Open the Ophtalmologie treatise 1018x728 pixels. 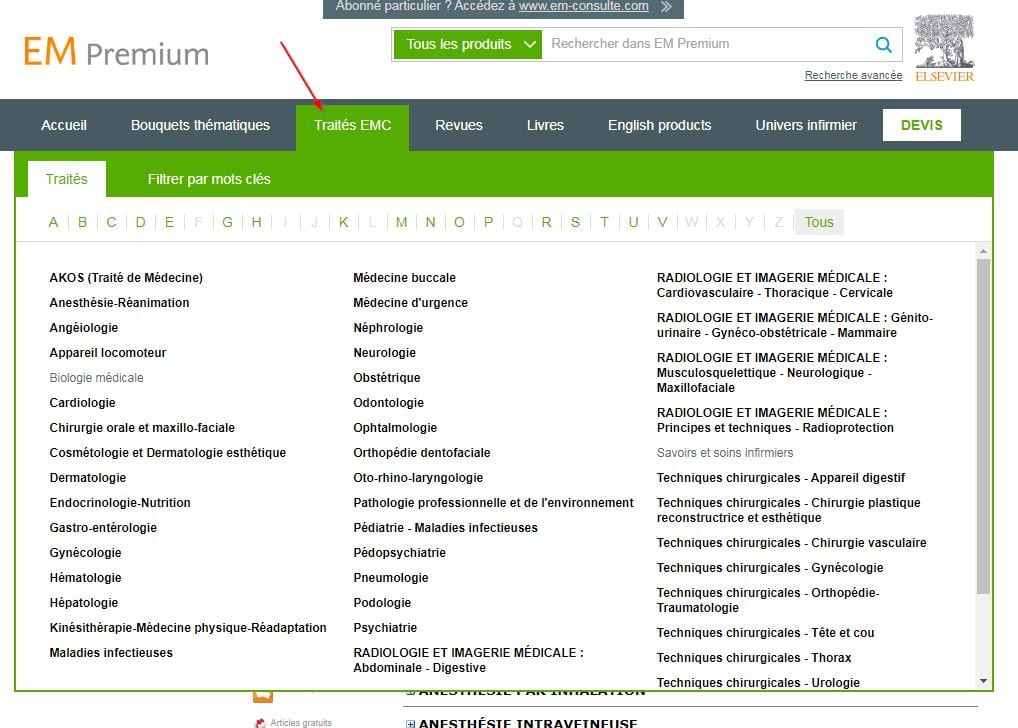click(395, 428)
